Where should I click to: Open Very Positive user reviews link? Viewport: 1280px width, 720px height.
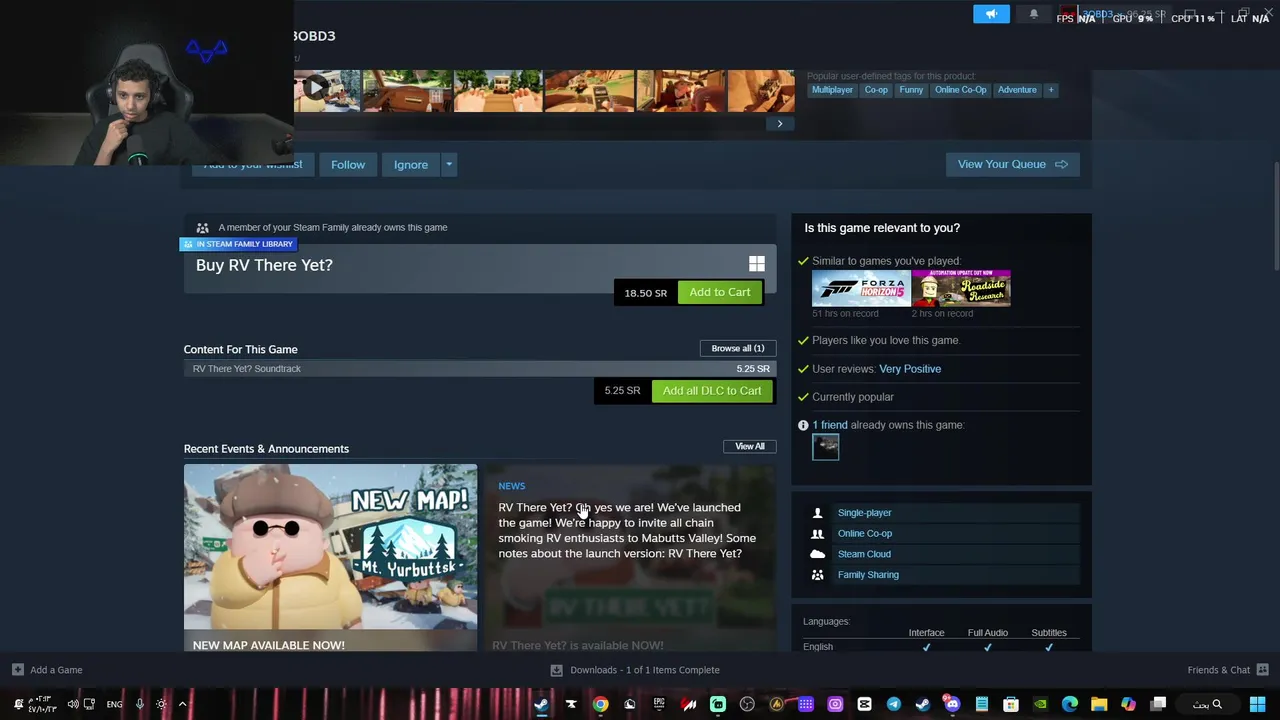(910, 369)
